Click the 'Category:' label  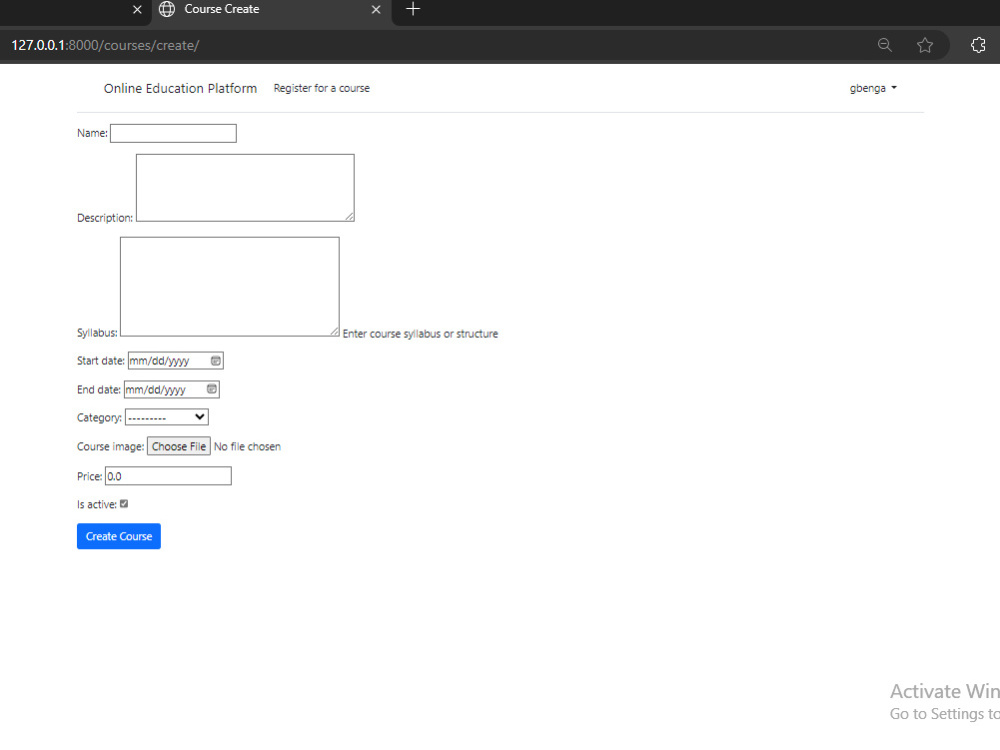99,418
